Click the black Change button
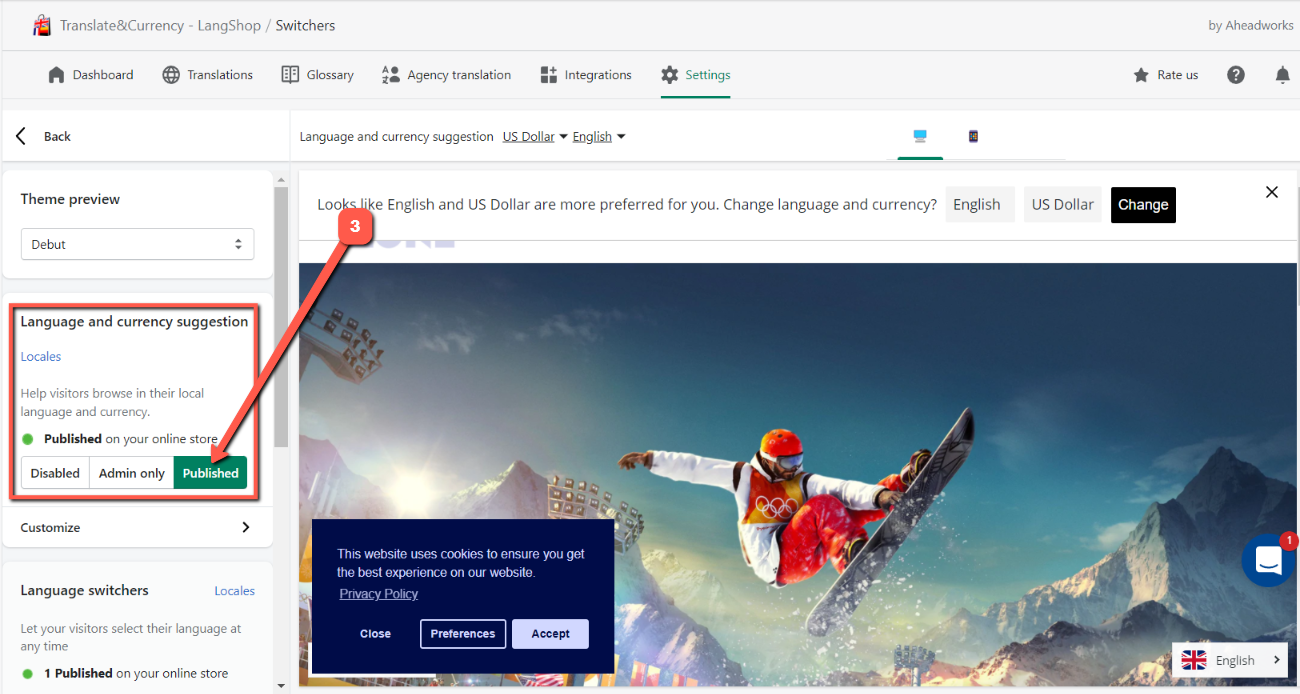The height and width of the screenshot is (694, 1300). [1143, 204]
